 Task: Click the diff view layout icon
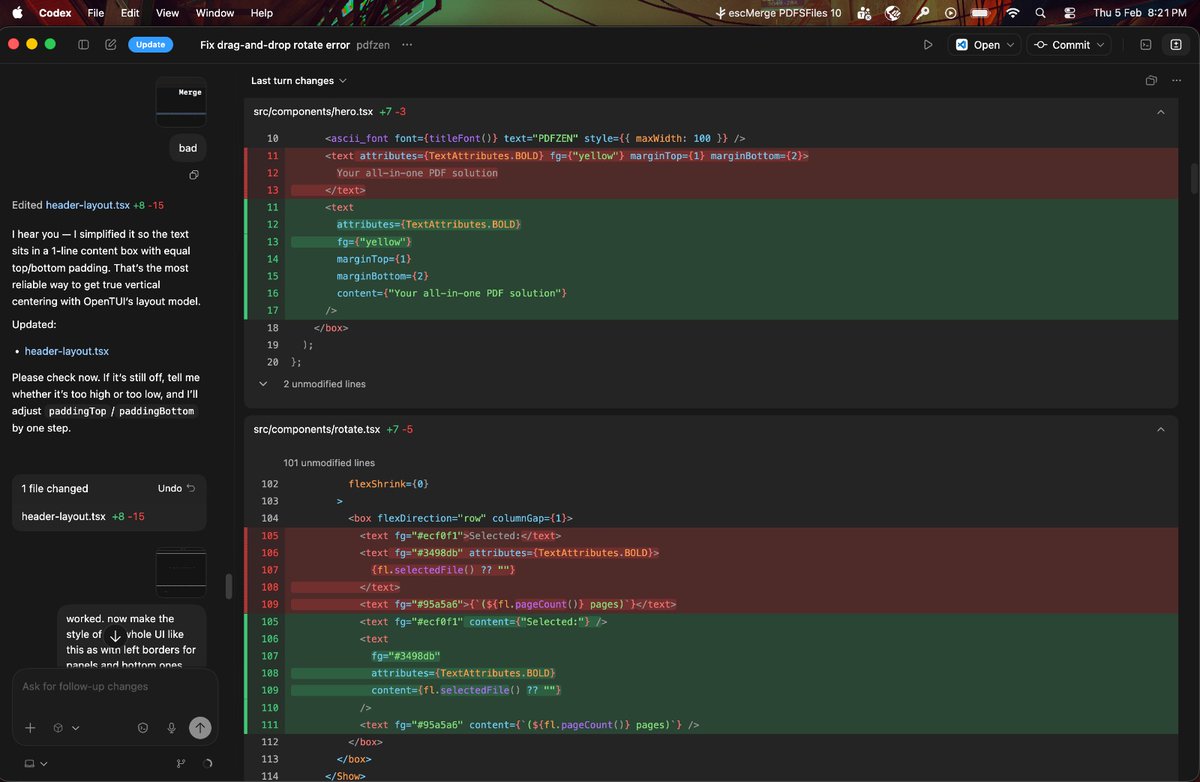pyautogui.click(x=1151, y=81)
